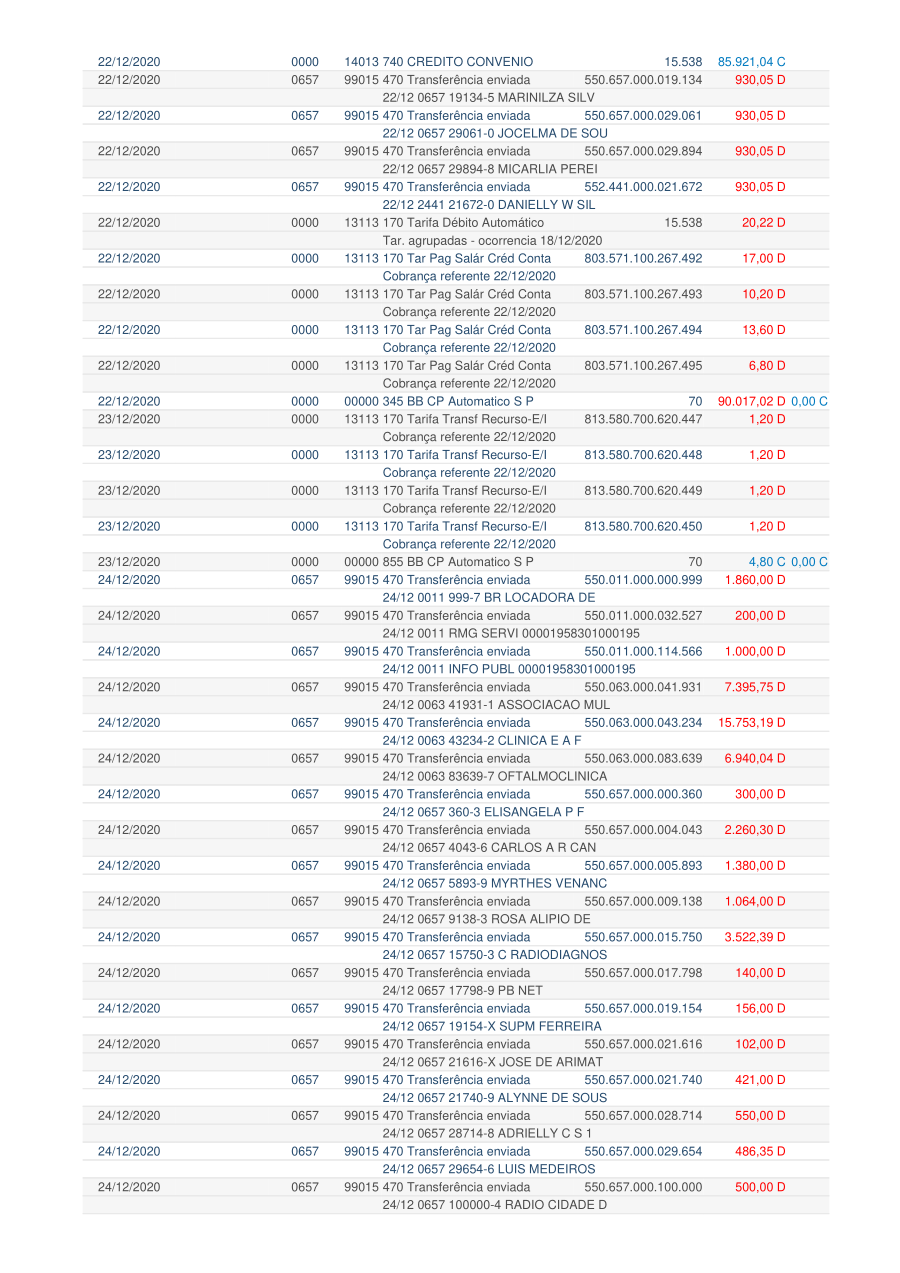The width and height of the screenshot is (900, 1273).
Task: Click the CREDITO CONVENIO entry text
Action: click(439, 62)
